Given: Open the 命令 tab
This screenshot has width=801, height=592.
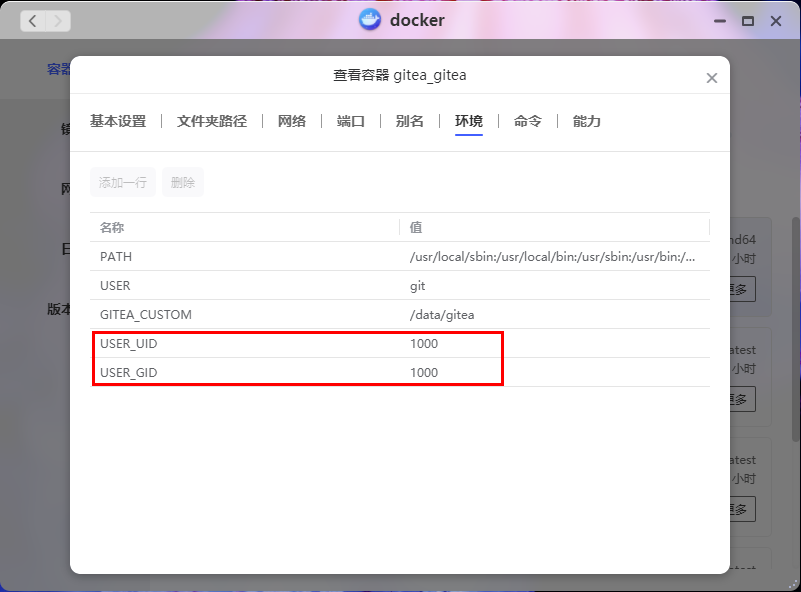Looking at the screenshot, I should pos(528,121).
